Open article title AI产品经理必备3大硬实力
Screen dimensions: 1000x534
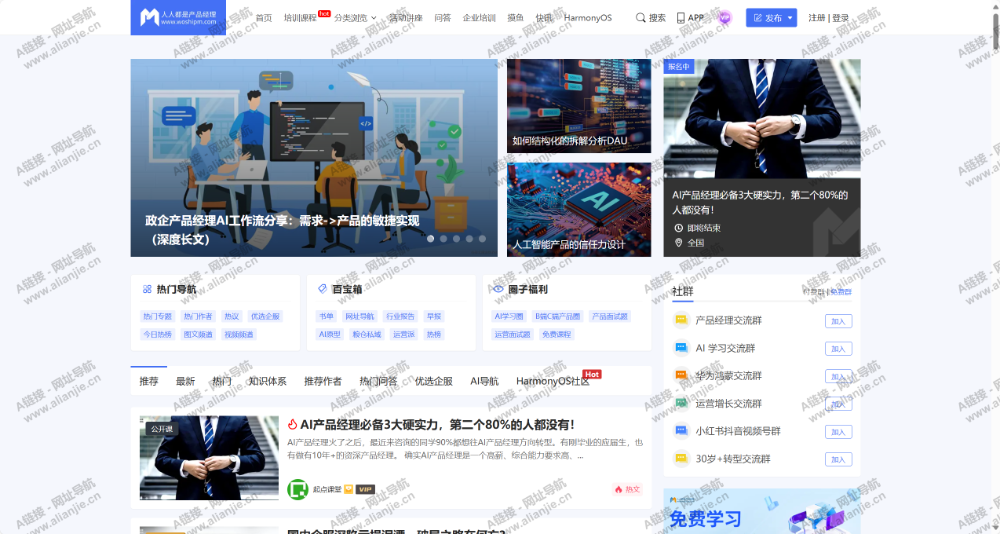[x=438, y=424]
